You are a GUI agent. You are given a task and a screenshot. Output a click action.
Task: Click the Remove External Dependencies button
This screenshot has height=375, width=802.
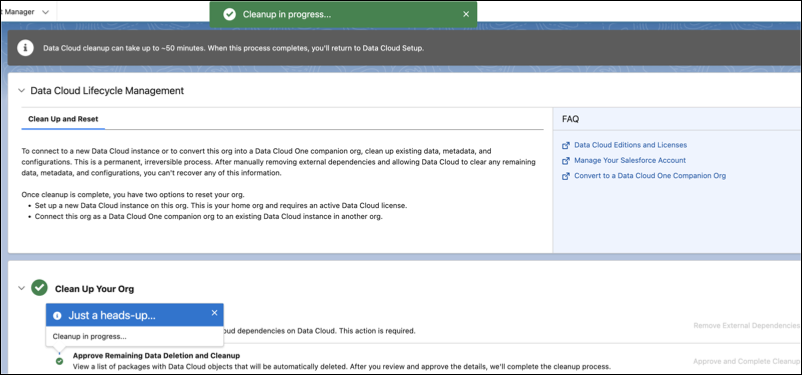(x=746, y=325)
